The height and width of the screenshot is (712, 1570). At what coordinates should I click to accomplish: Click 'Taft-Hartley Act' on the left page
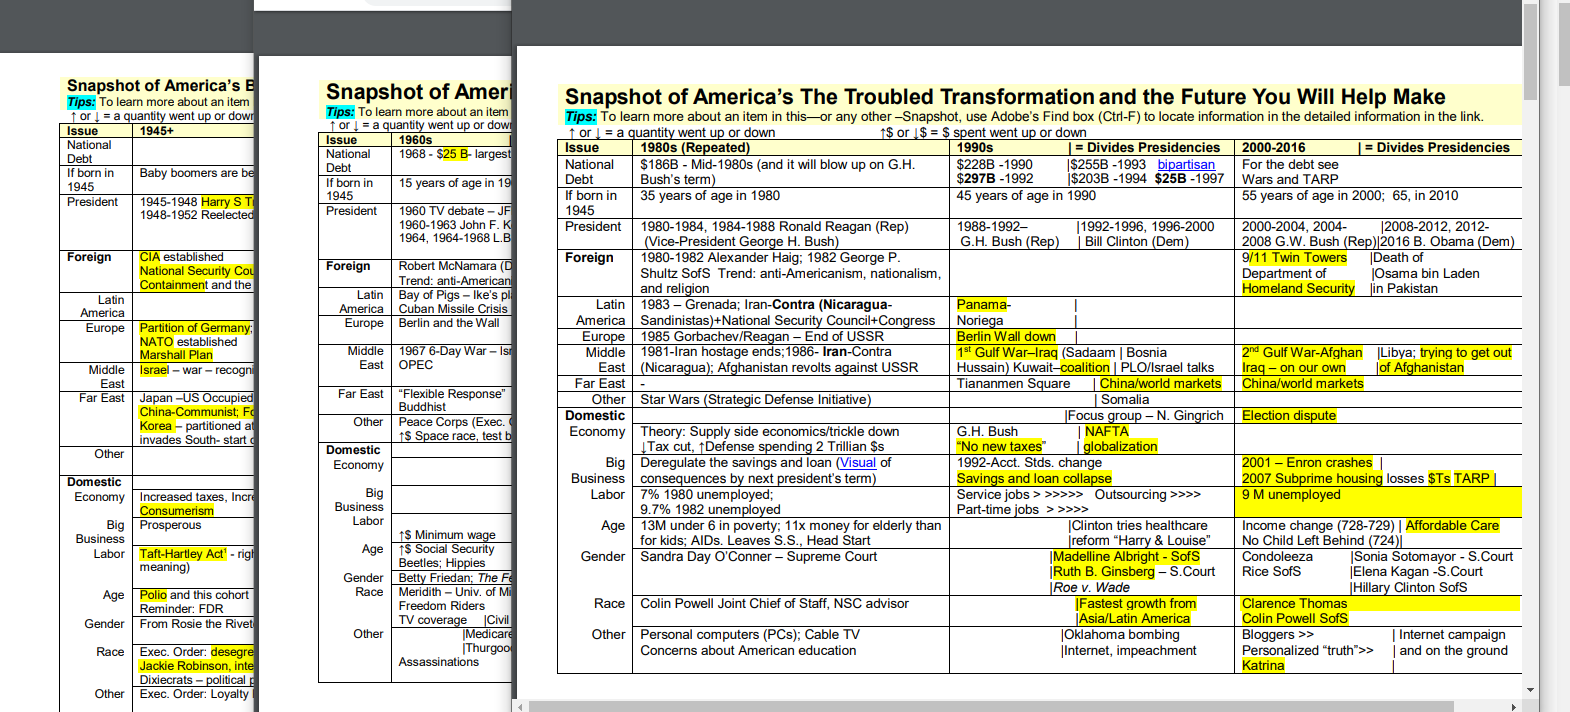coord(181,554)
